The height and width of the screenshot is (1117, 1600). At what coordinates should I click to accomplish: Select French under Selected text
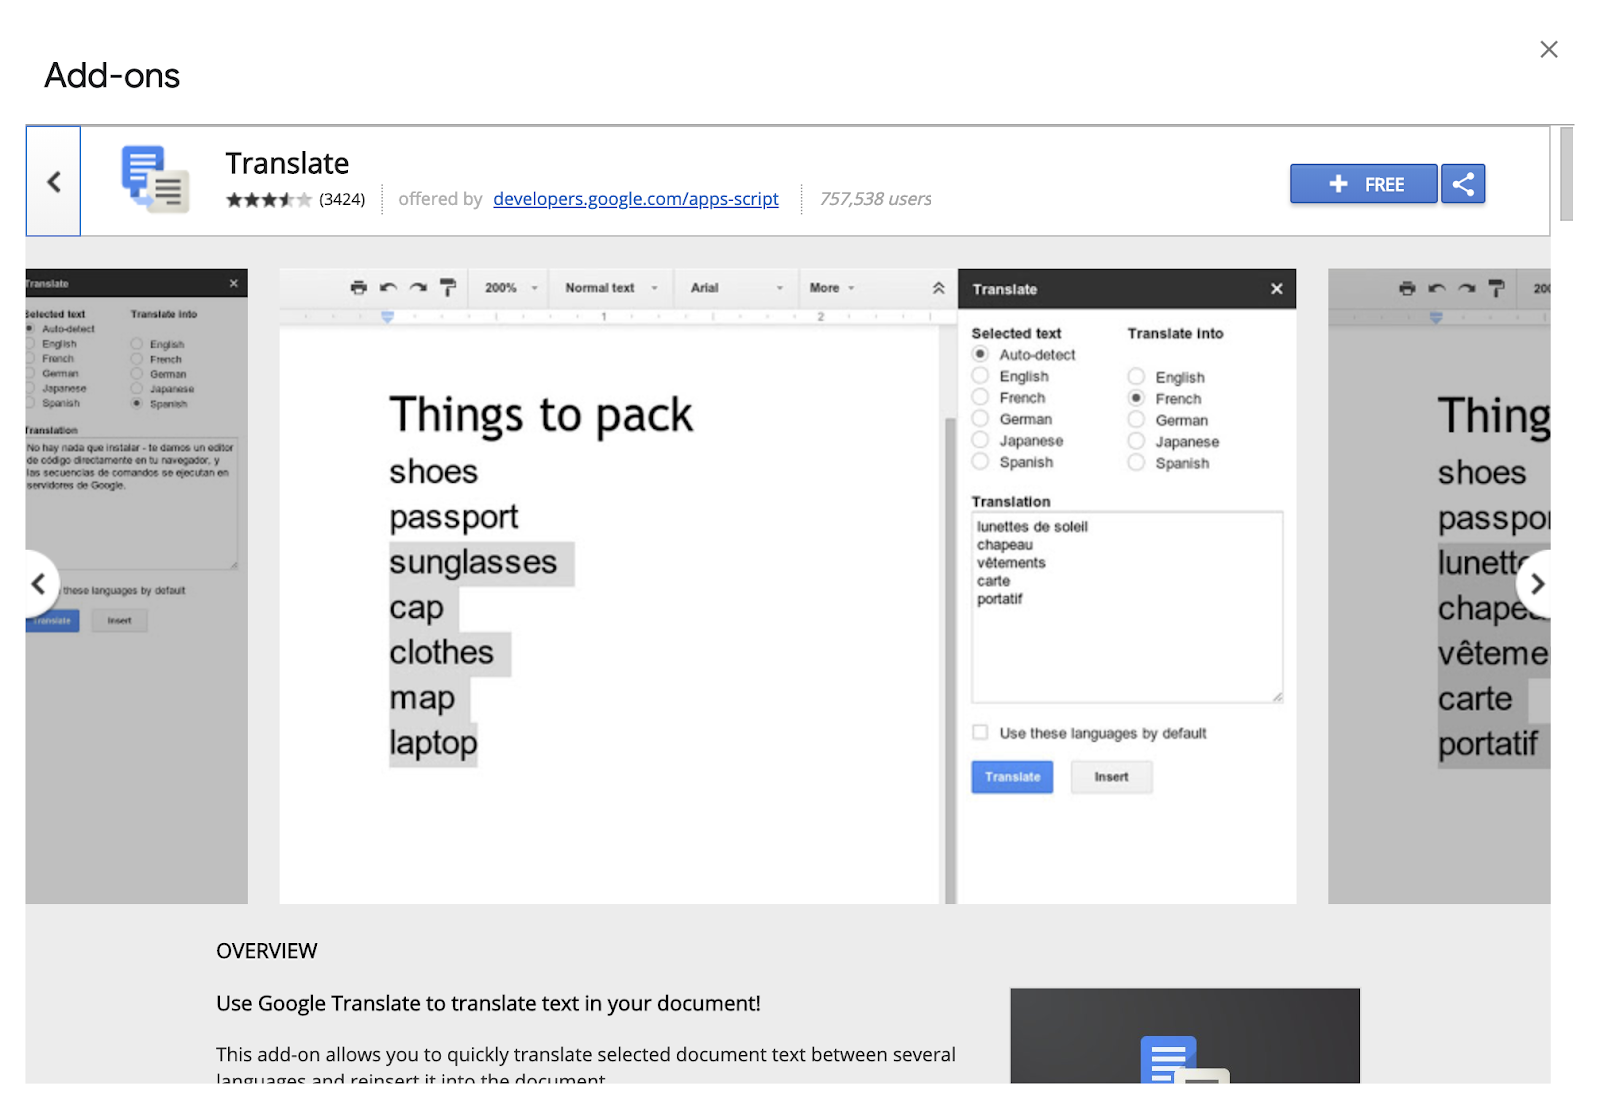coord(981,397)
